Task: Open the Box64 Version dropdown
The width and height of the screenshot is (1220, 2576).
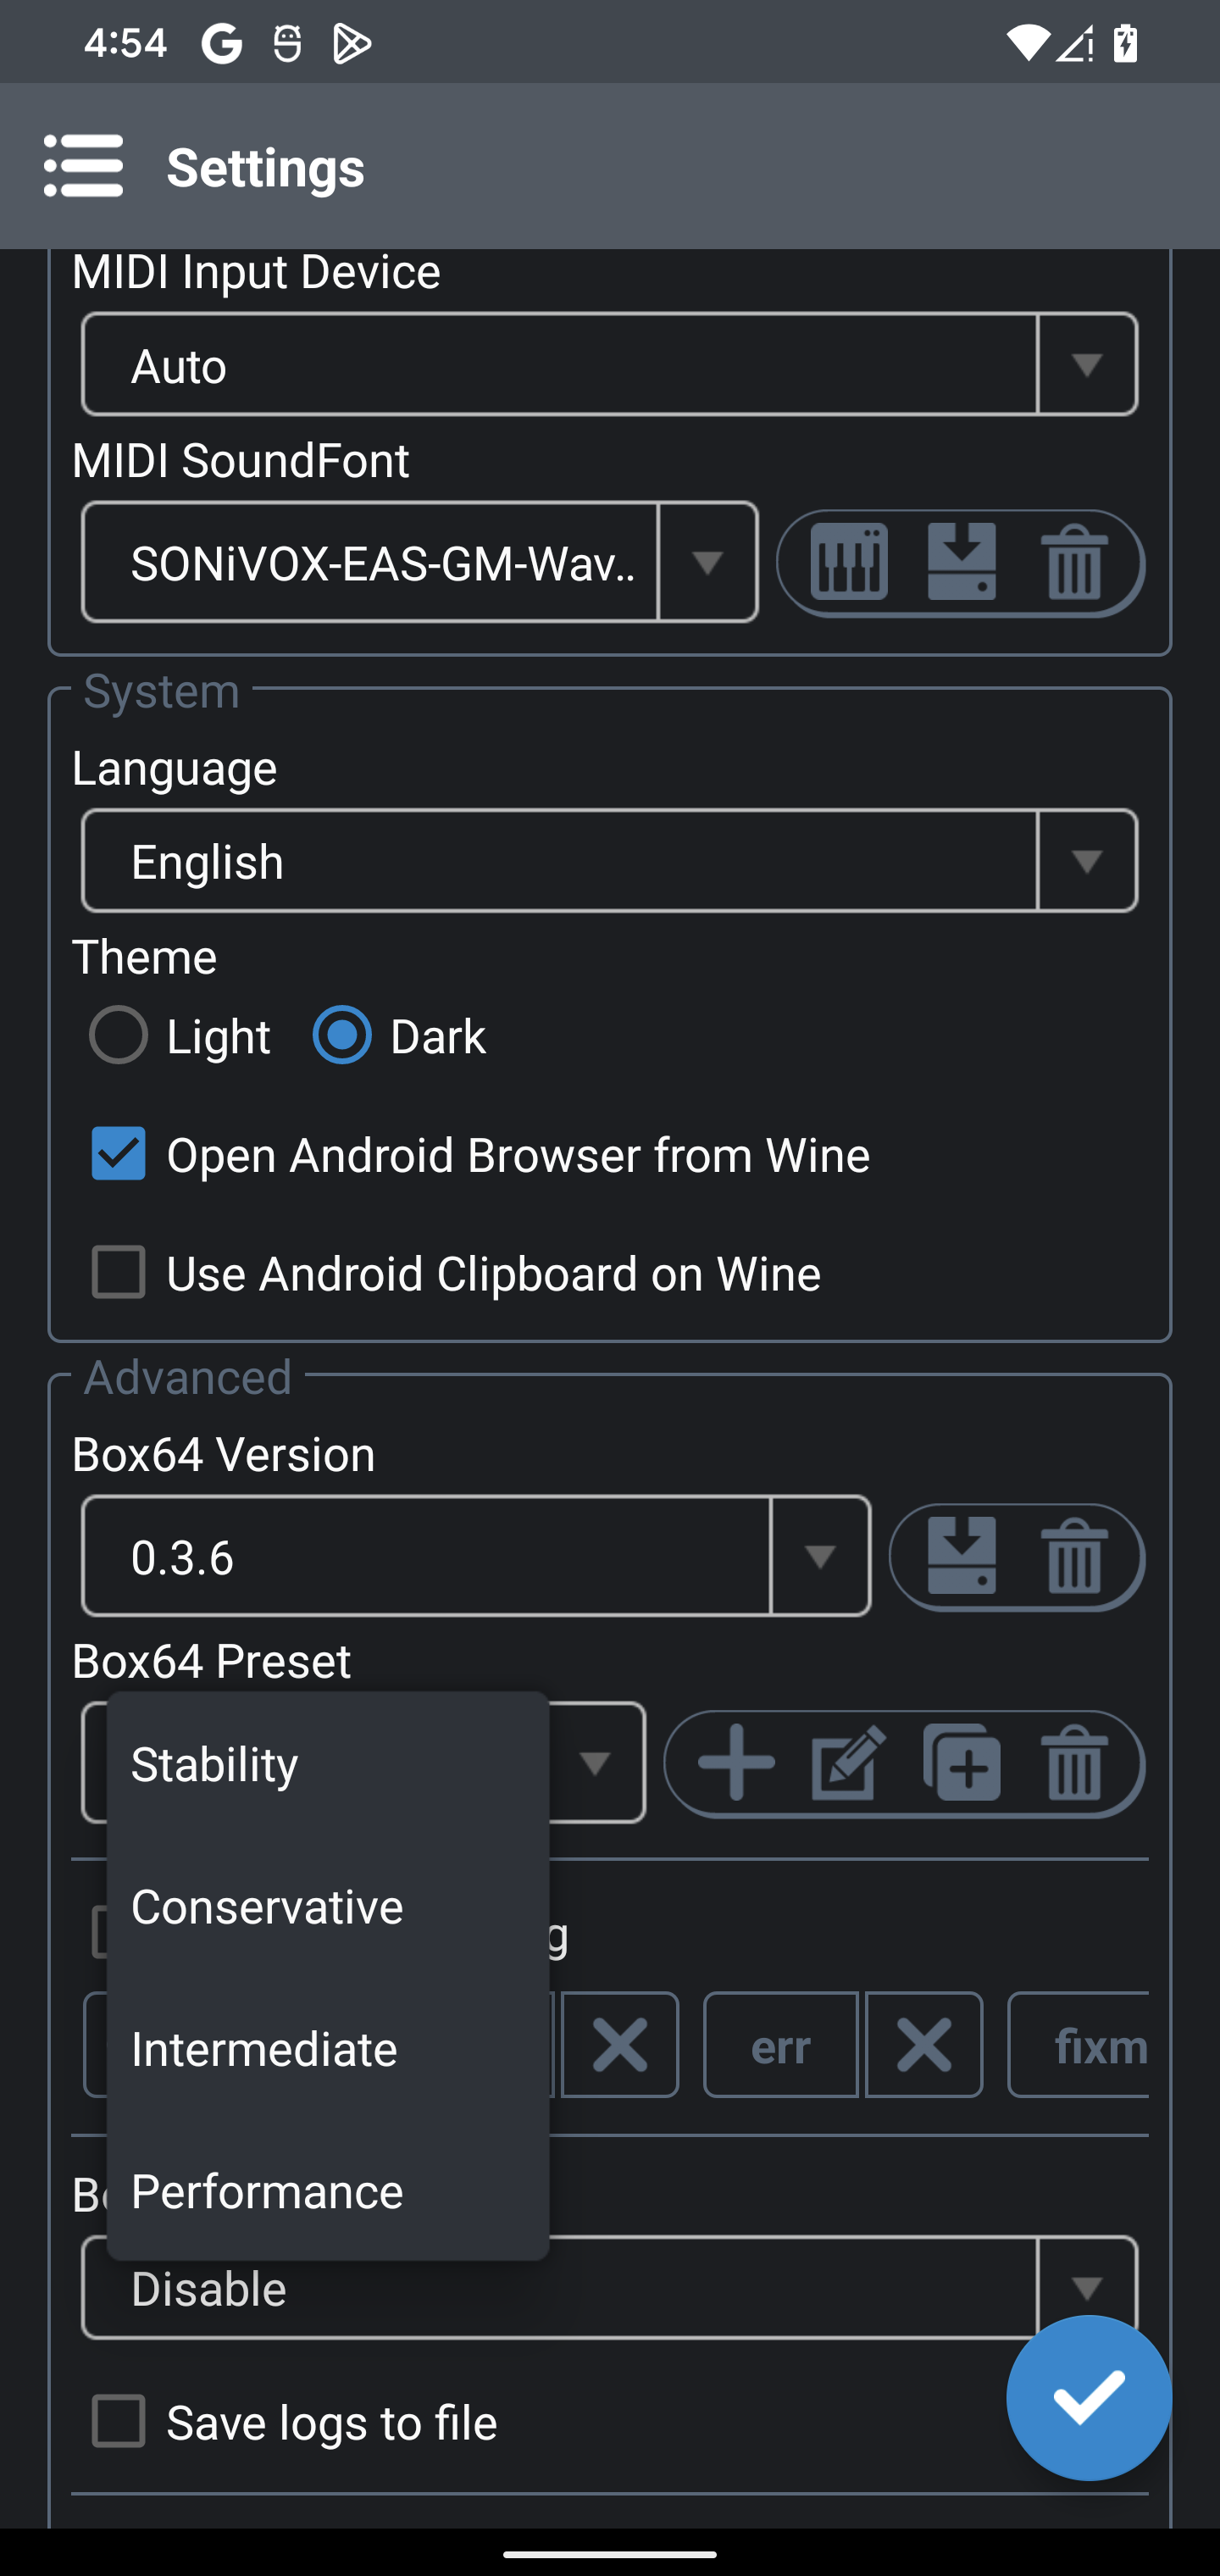Action: click(476, 1557)
